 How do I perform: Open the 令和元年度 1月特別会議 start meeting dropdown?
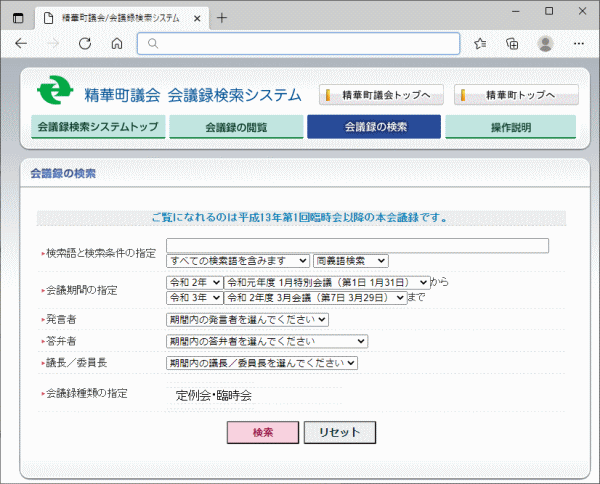click(x=327, y=283)
